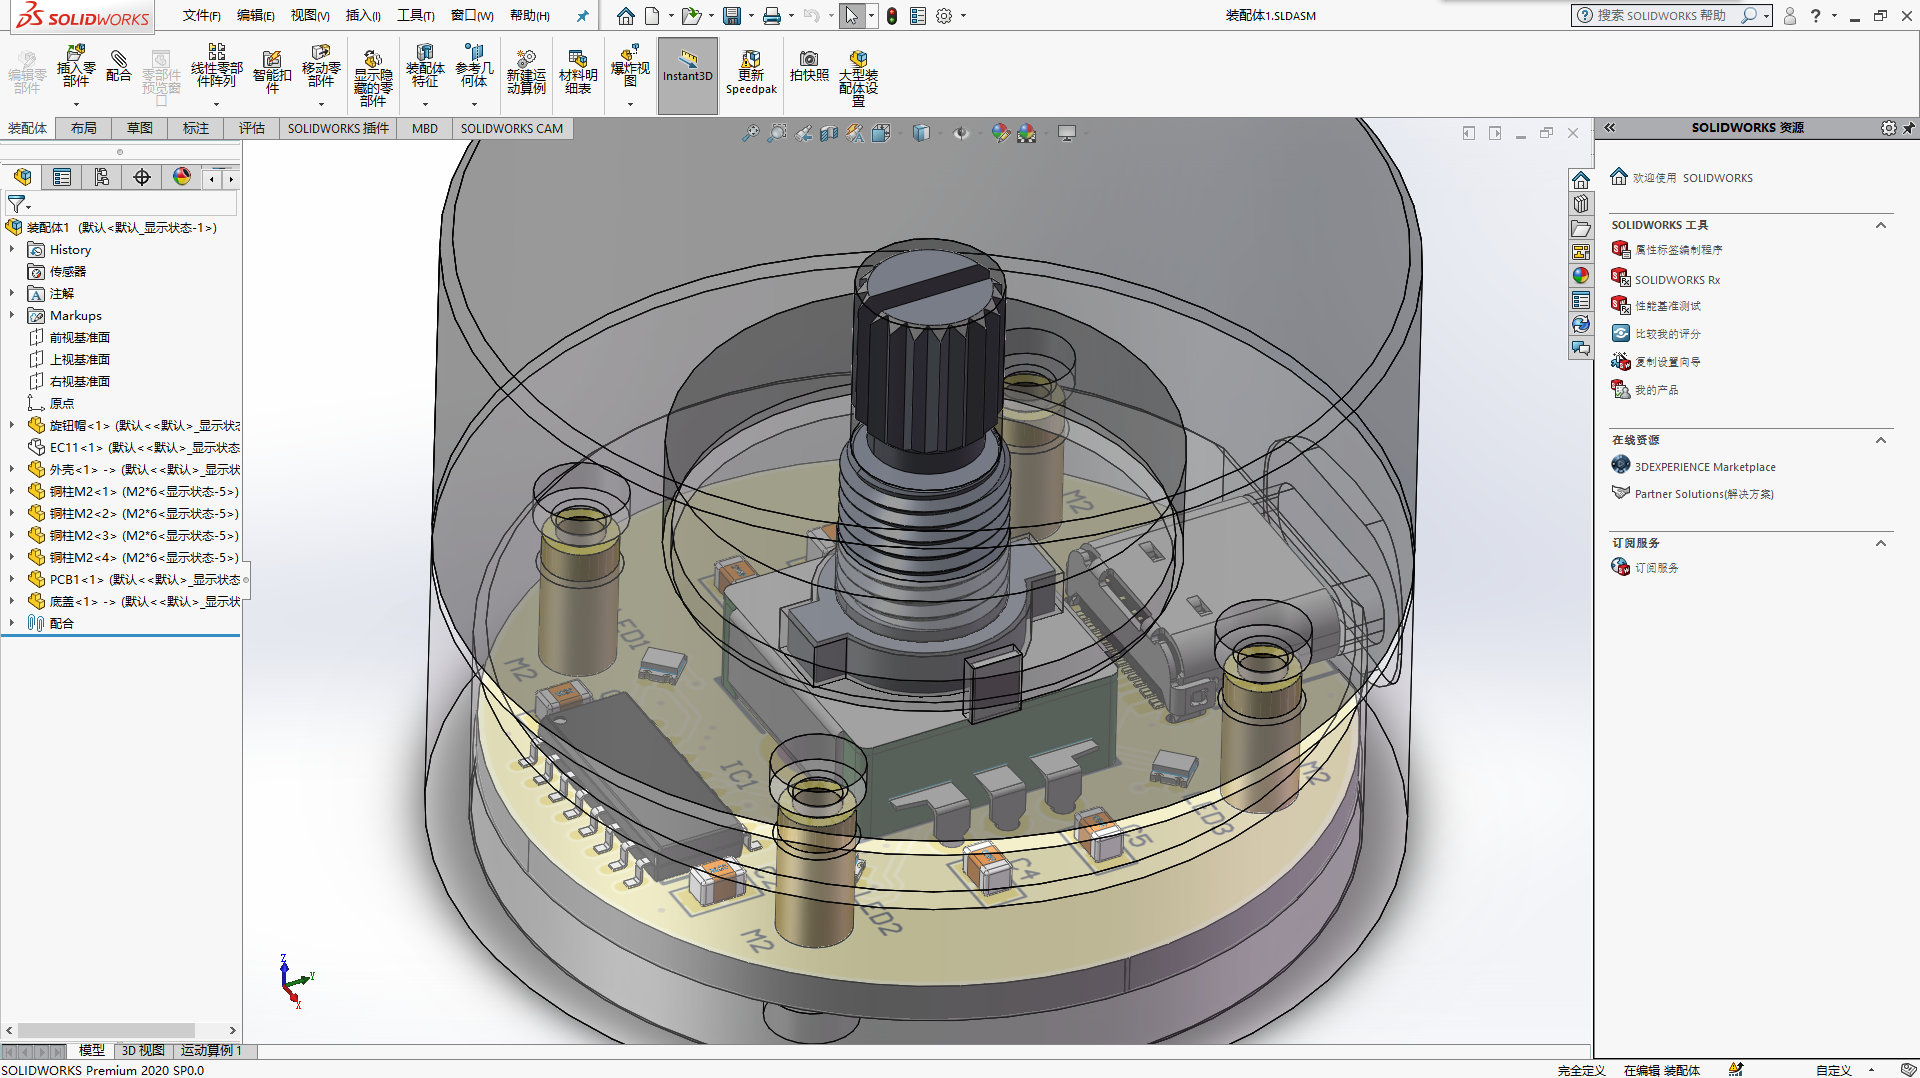Click the Section View icon
Screen dimensions: 1920x1078
point(829,133)
